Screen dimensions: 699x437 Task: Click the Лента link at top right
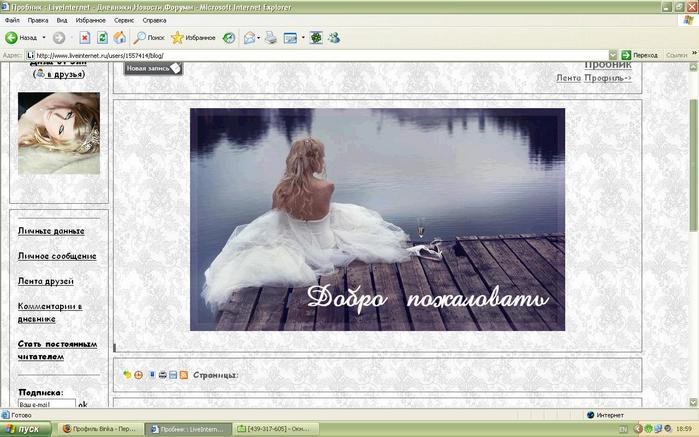coord(568,78)
